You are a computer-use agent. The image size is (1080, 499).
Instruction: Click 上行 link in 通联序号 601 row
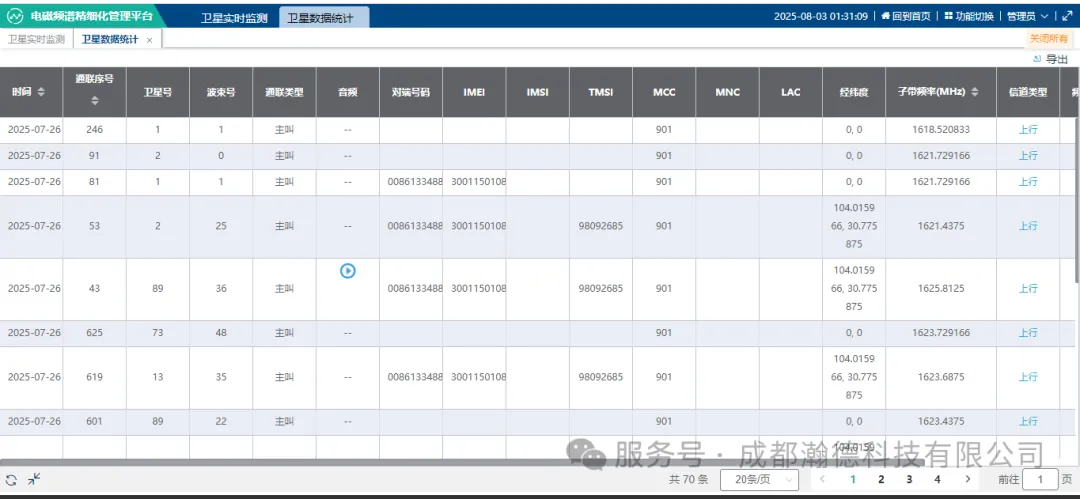[1028, 422]
